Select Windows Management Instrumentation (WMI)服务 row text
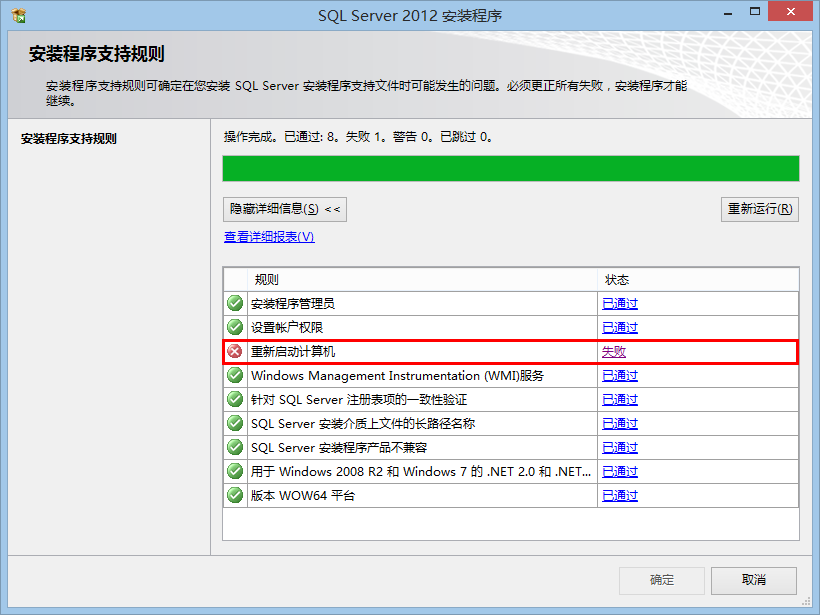Screen dimensions: 820x615 click(x=397, y=375)
